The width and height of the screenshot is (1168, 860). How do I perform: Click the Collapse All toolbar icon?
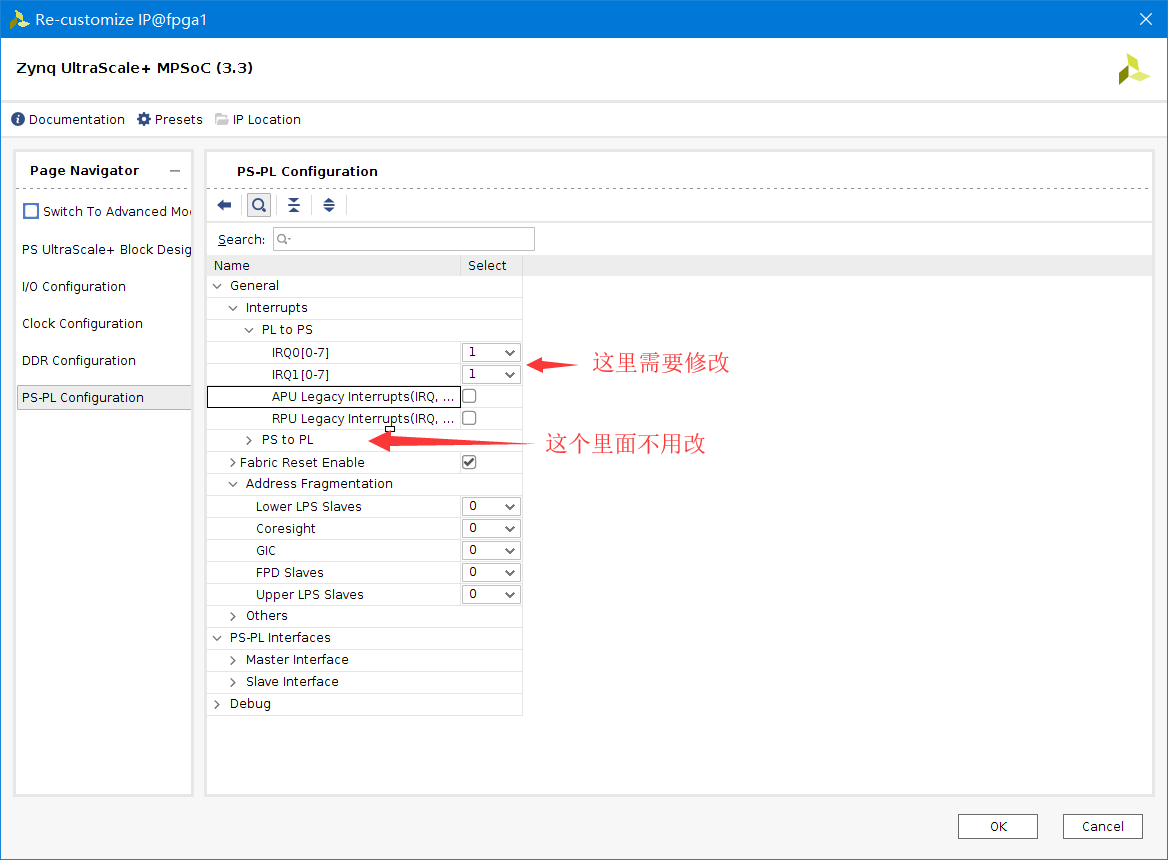point(294,206)
